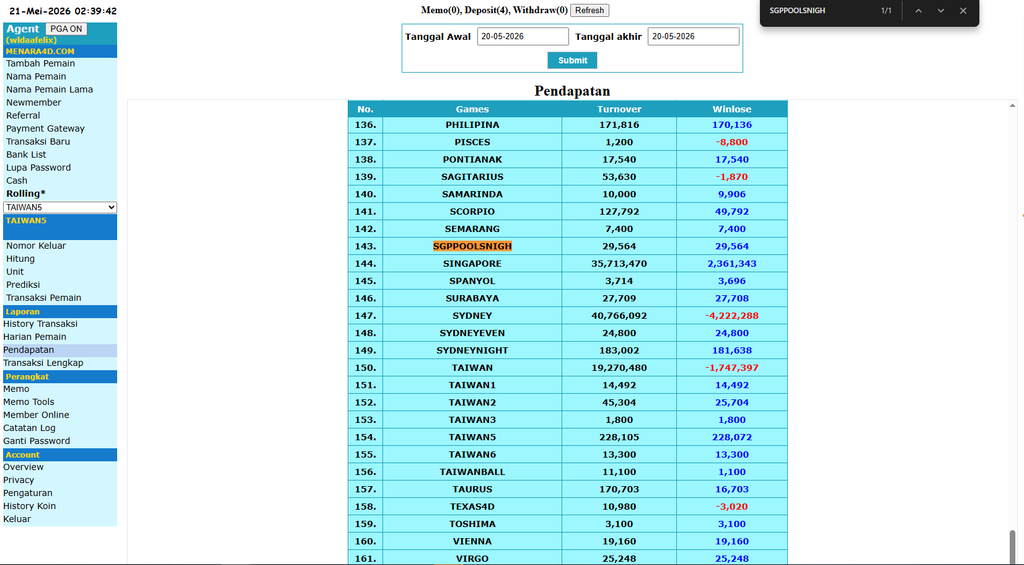Open Bank List link
The height and width of the screenshot is (565, 1024).
pyautogui.click(x=26, y=155)
